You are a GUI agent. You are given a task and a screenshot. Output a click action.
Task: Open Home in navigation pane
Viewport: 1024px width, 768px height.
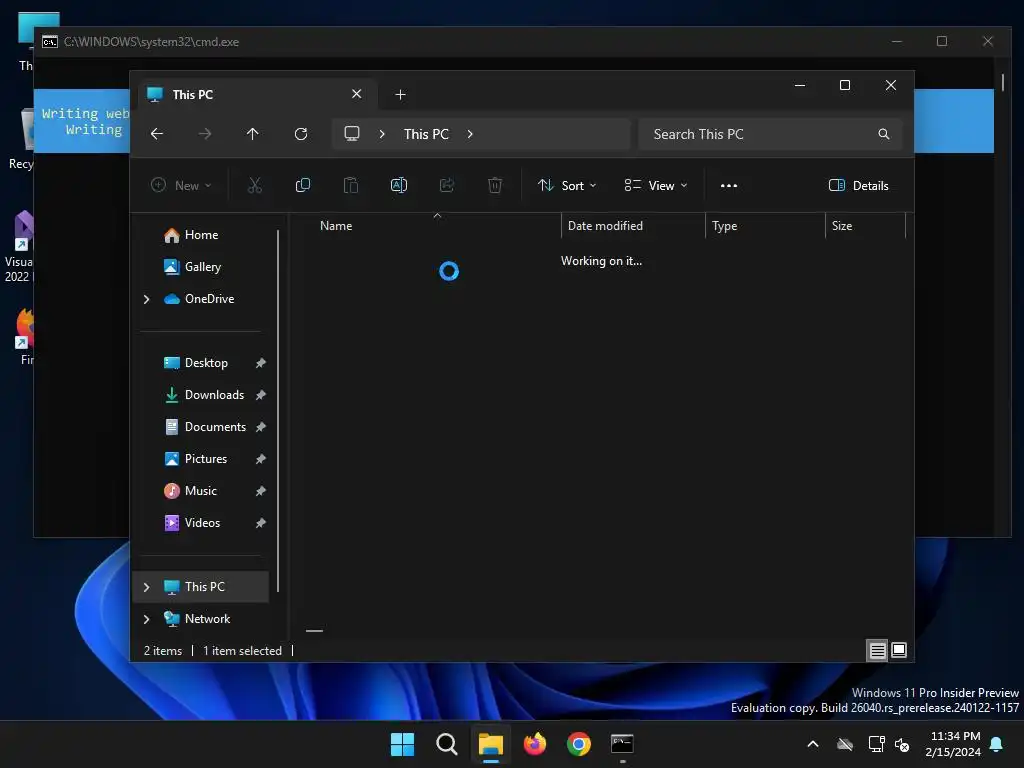coord(201,235)
